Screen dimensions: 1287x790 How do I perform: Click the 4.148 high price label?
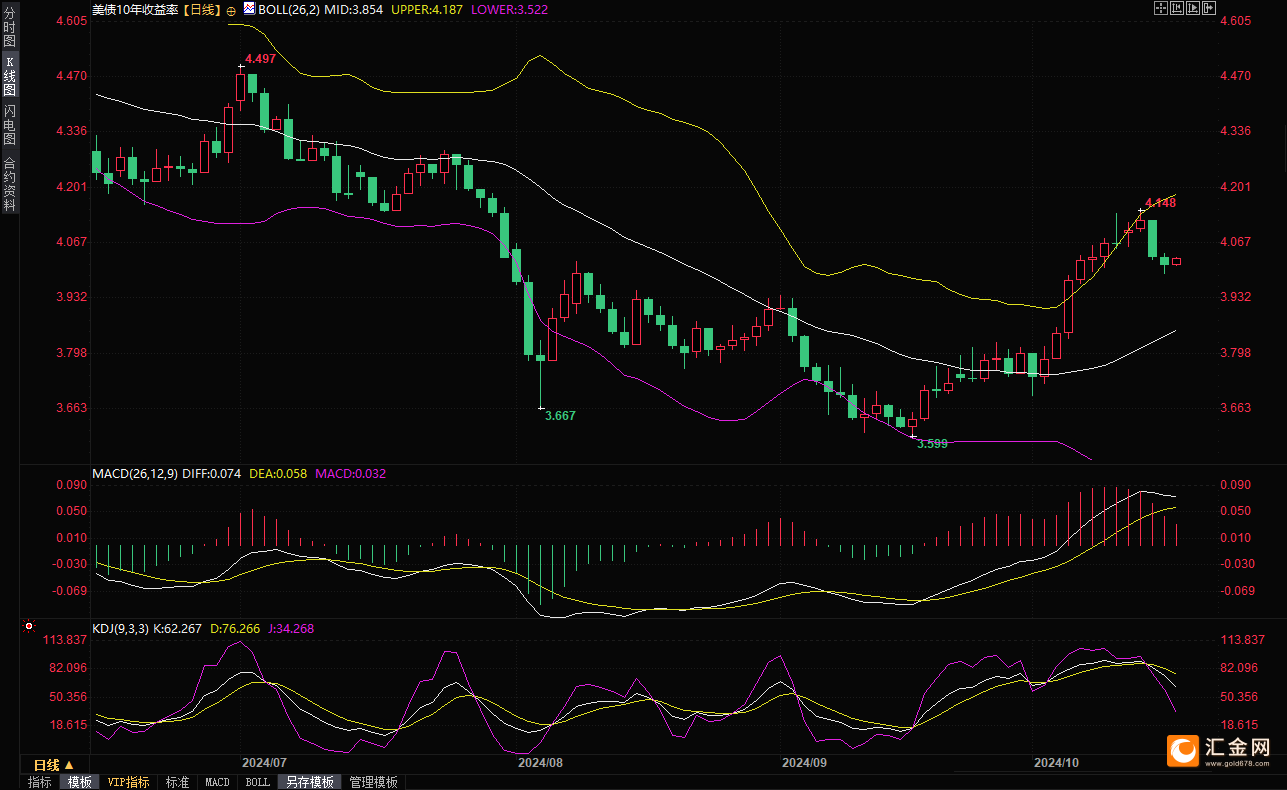click(x=1160, y=203)
